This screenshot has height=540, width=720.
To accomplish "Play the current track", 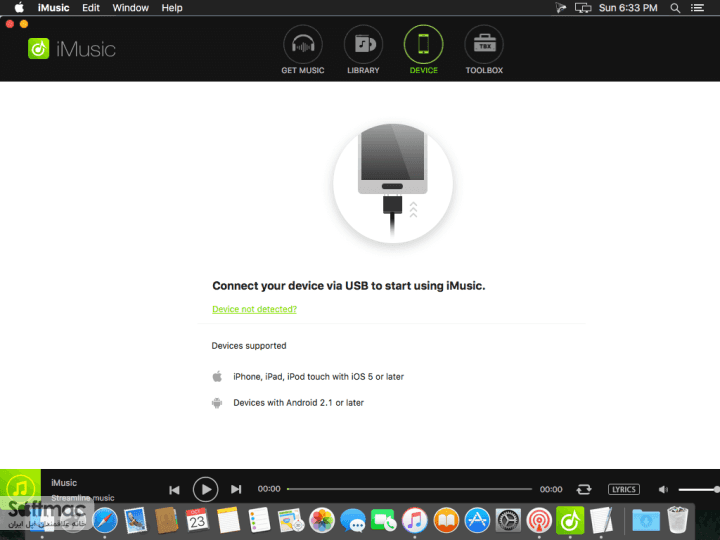I will (x=205, y=489).
